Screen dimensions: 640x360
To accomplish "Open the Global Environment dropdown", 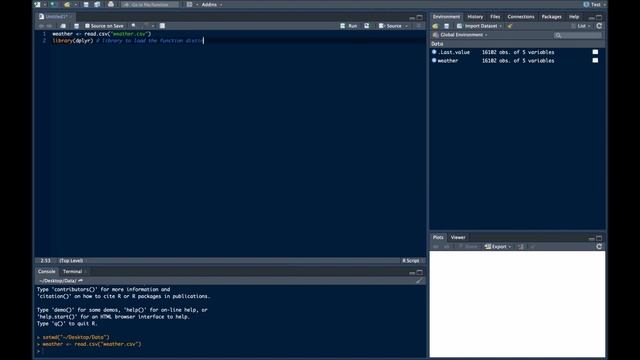I will pos(460,35).
